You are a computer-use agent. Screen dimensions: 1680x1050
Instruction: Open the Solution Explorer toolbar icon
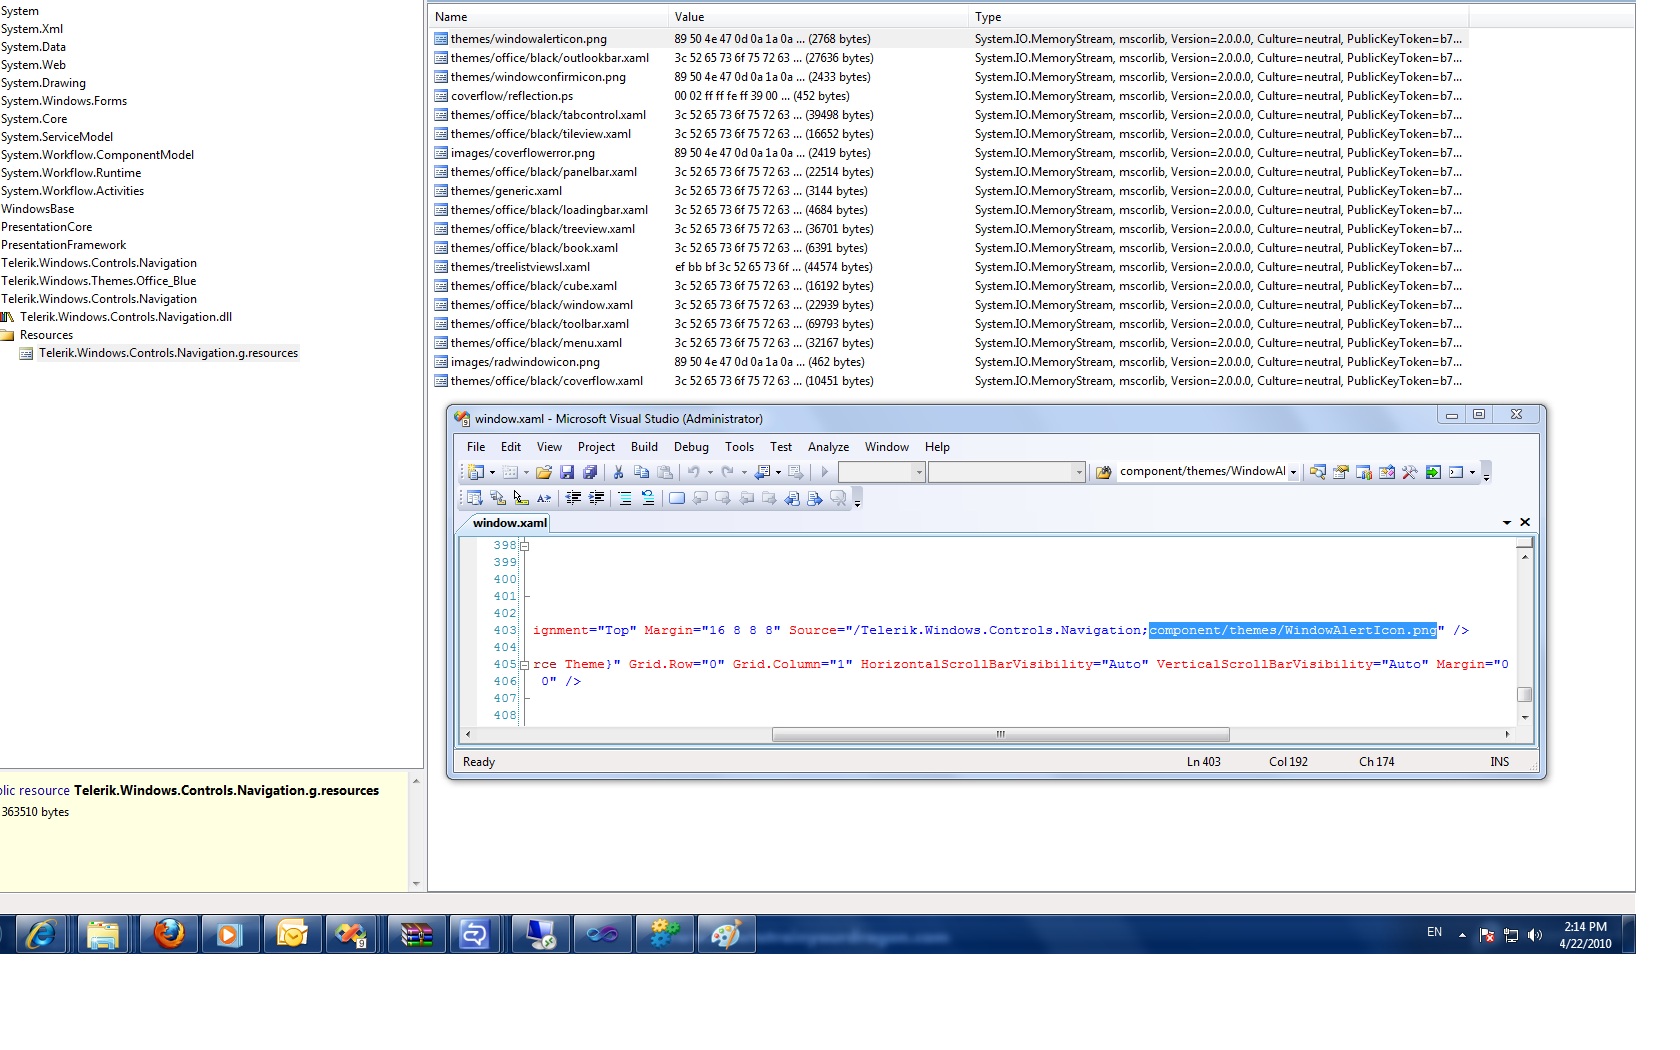tap(1318, 472)
